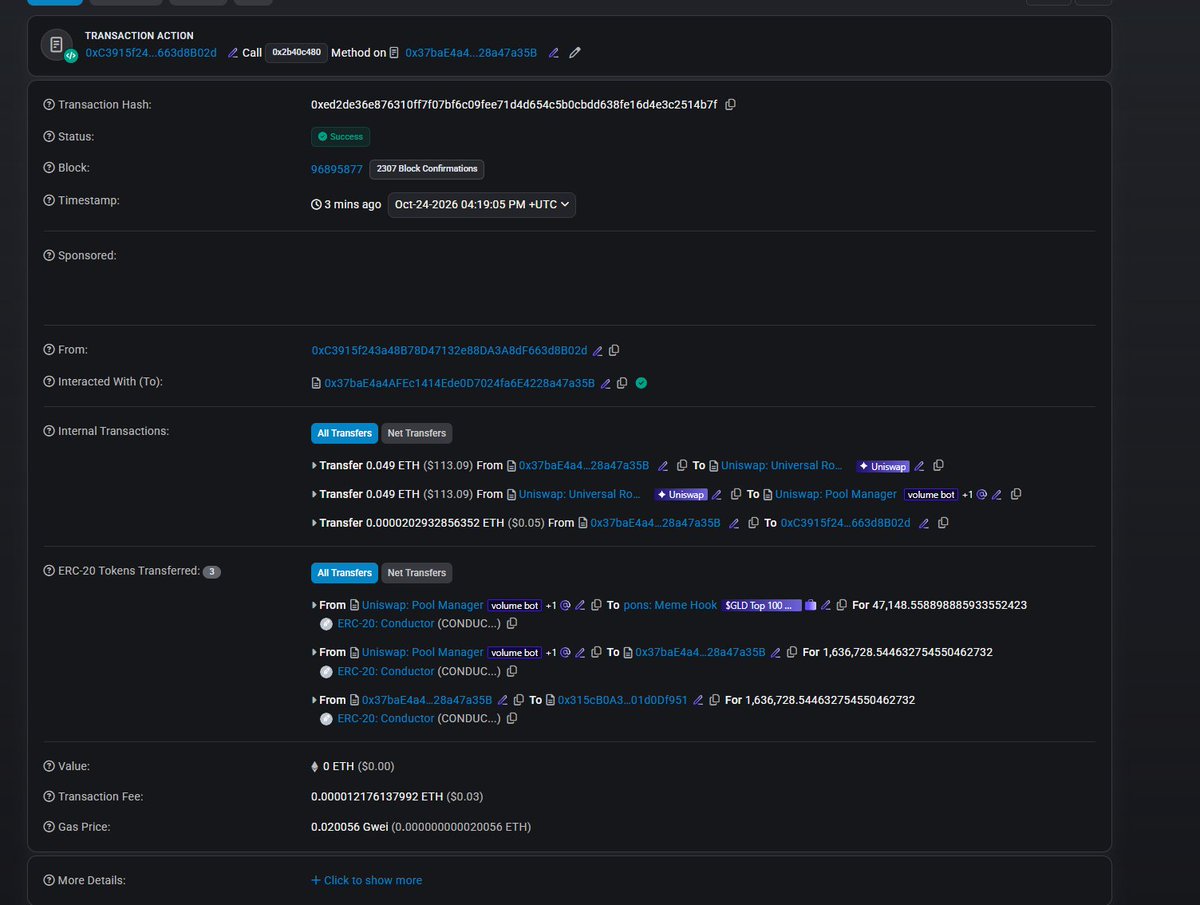Viewport: 1200px width, 905px height.
Task: Open 0xC3915f24...663d8B02d in third internal transfer
Action: click(x=845, y=523)
